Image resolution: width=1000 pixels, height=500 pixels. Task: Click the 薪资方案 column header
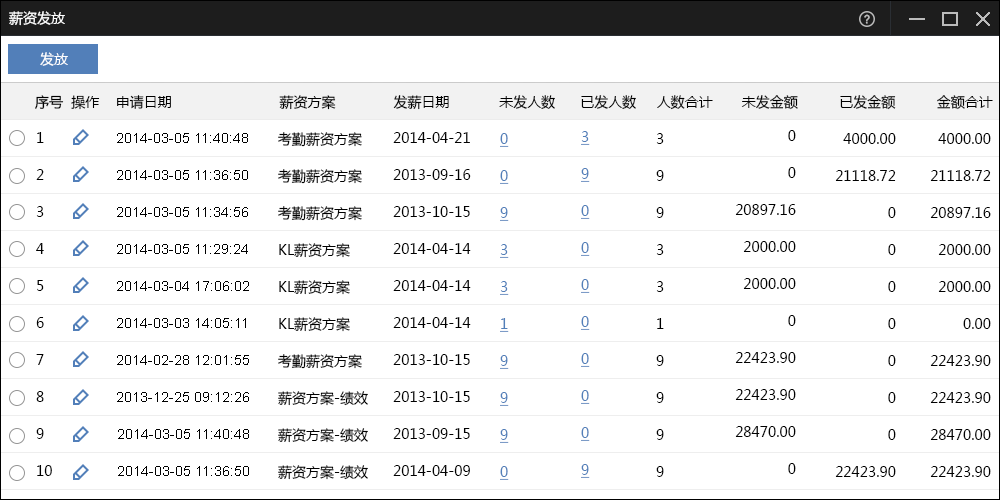click(x=307, y=102)
